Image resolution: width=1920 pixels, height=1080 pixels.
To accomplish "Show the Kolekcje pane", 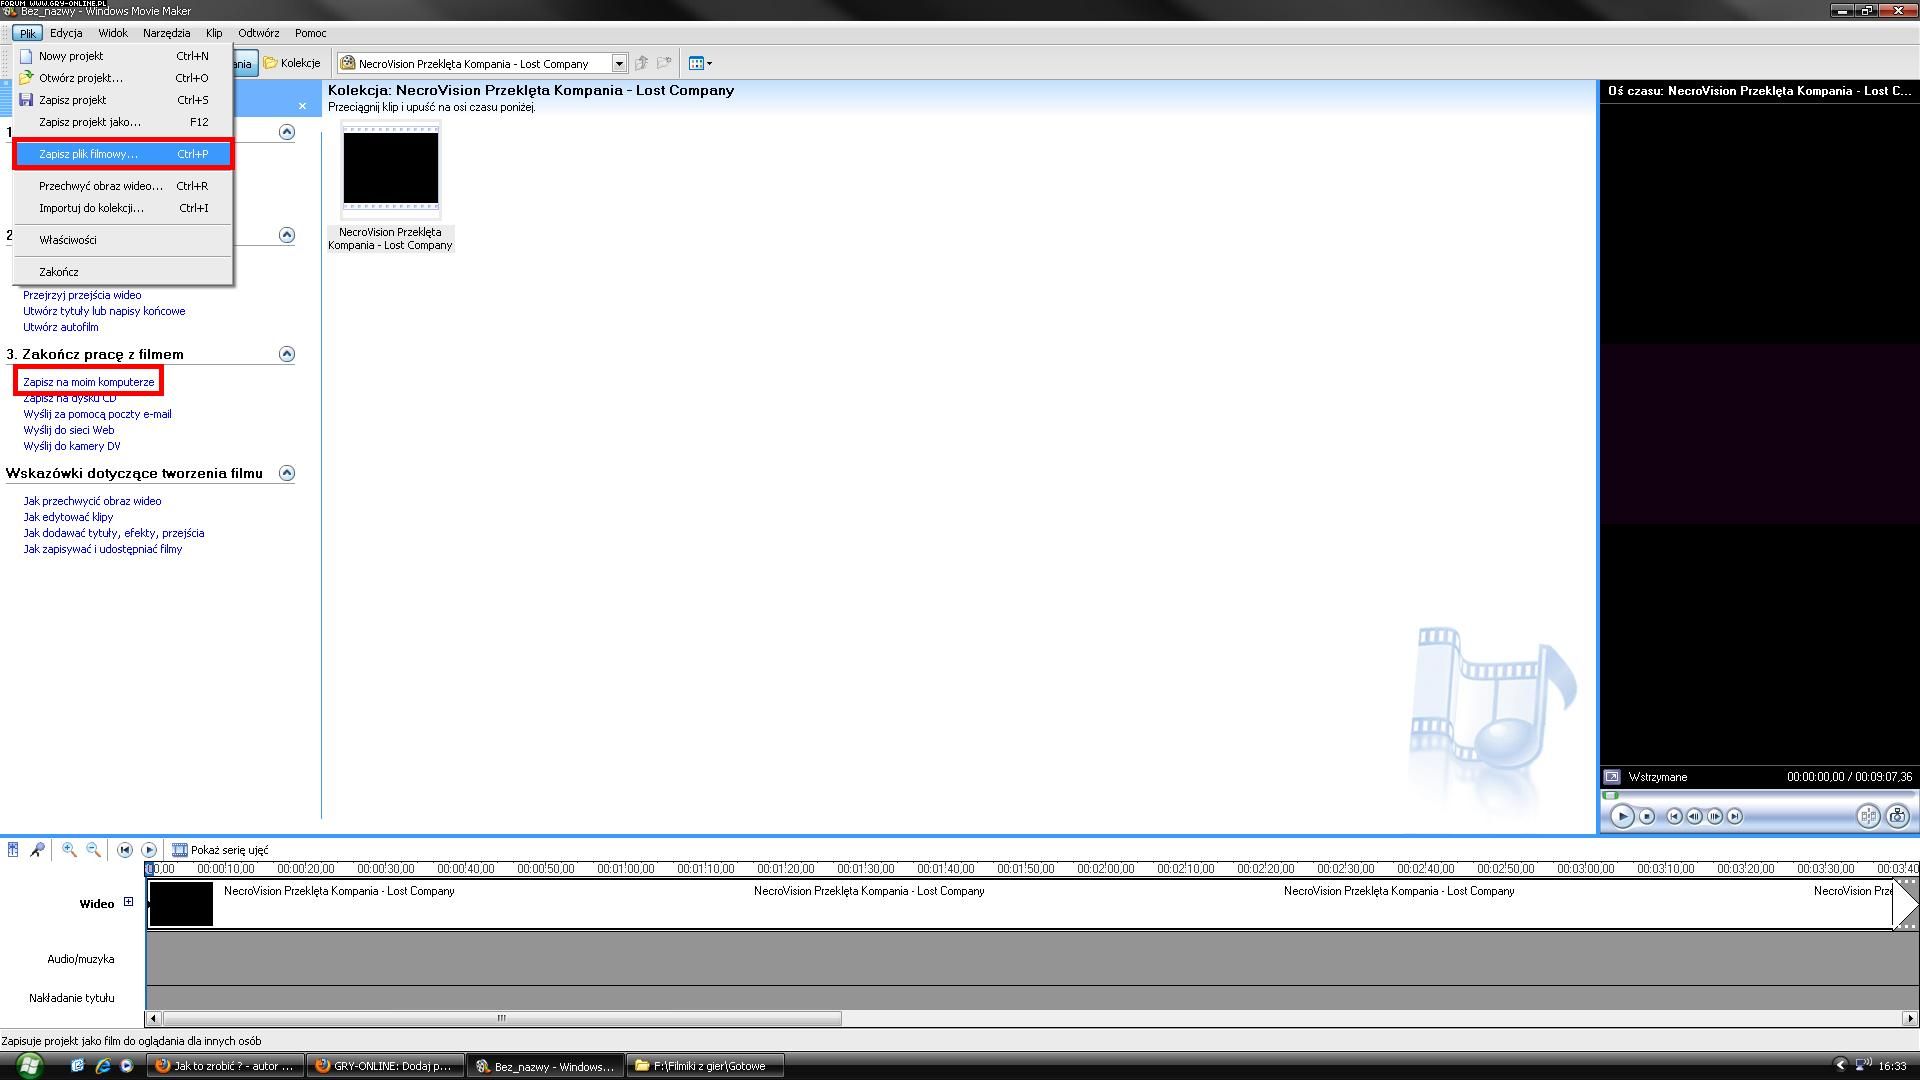I will click(291, 63).
